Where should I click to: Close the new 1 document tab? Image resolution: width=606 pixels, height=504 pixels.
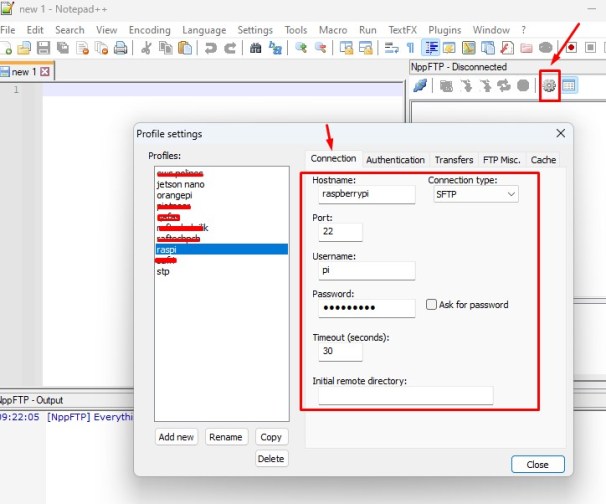pos(45,72)
